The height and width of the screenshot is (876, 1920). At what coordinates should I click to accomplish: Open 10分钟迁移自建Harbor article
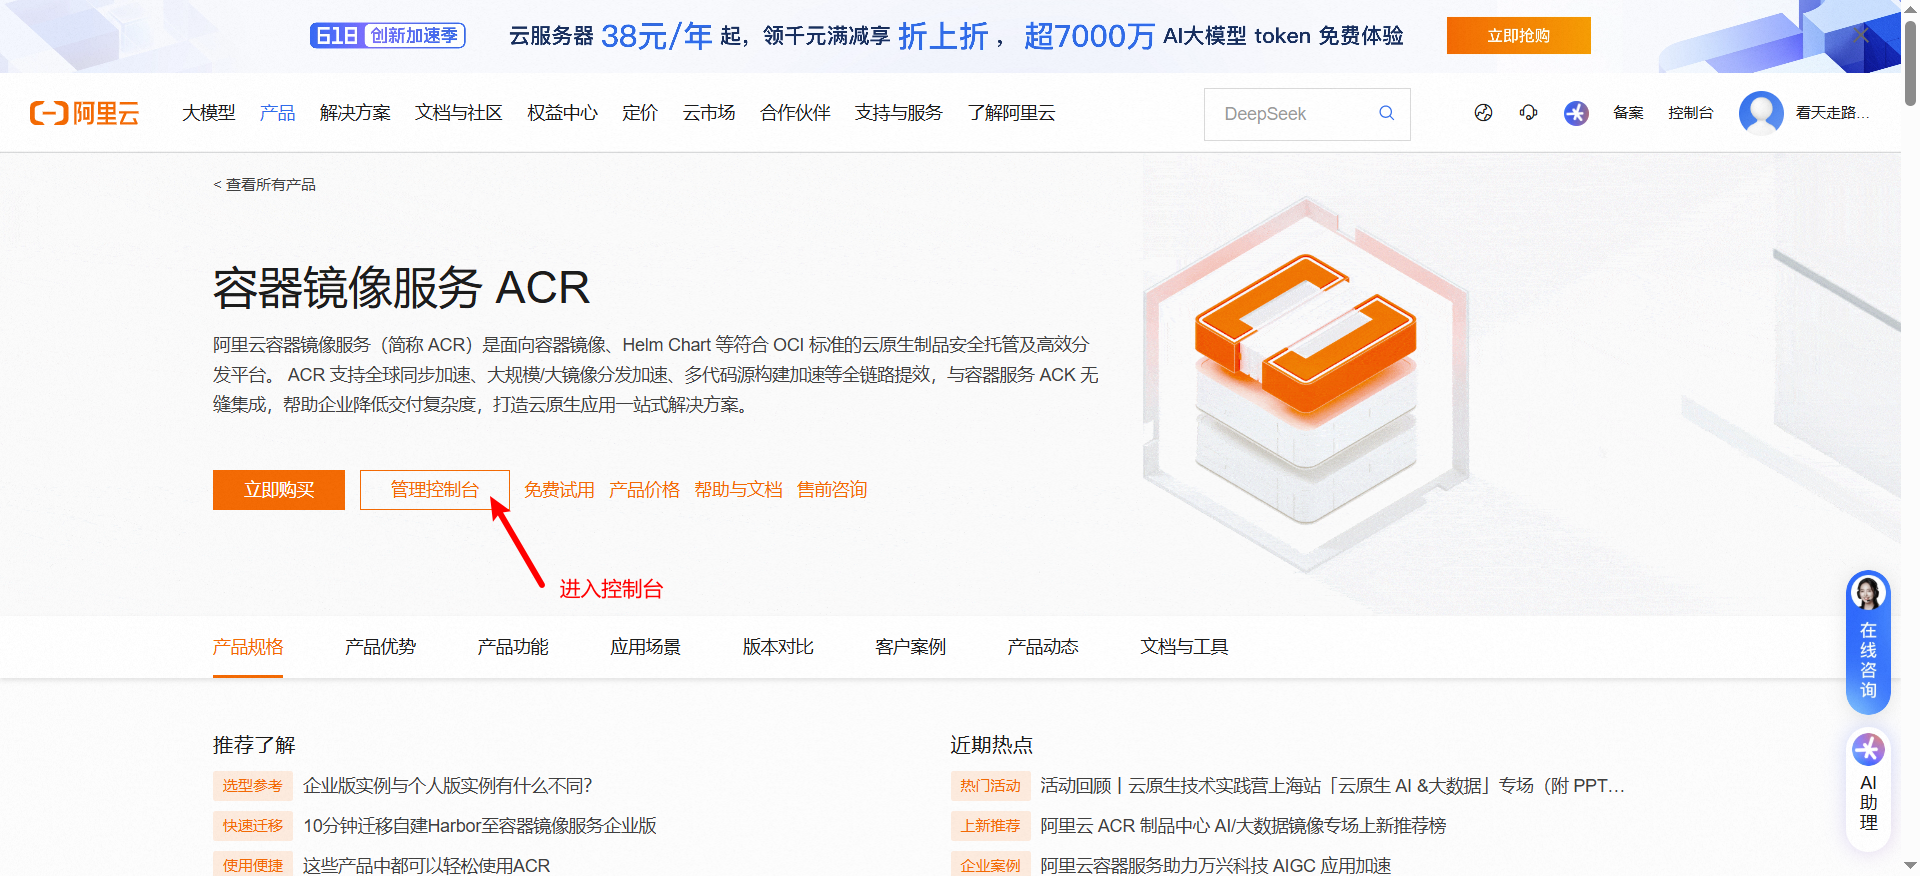tap(480, 826)
